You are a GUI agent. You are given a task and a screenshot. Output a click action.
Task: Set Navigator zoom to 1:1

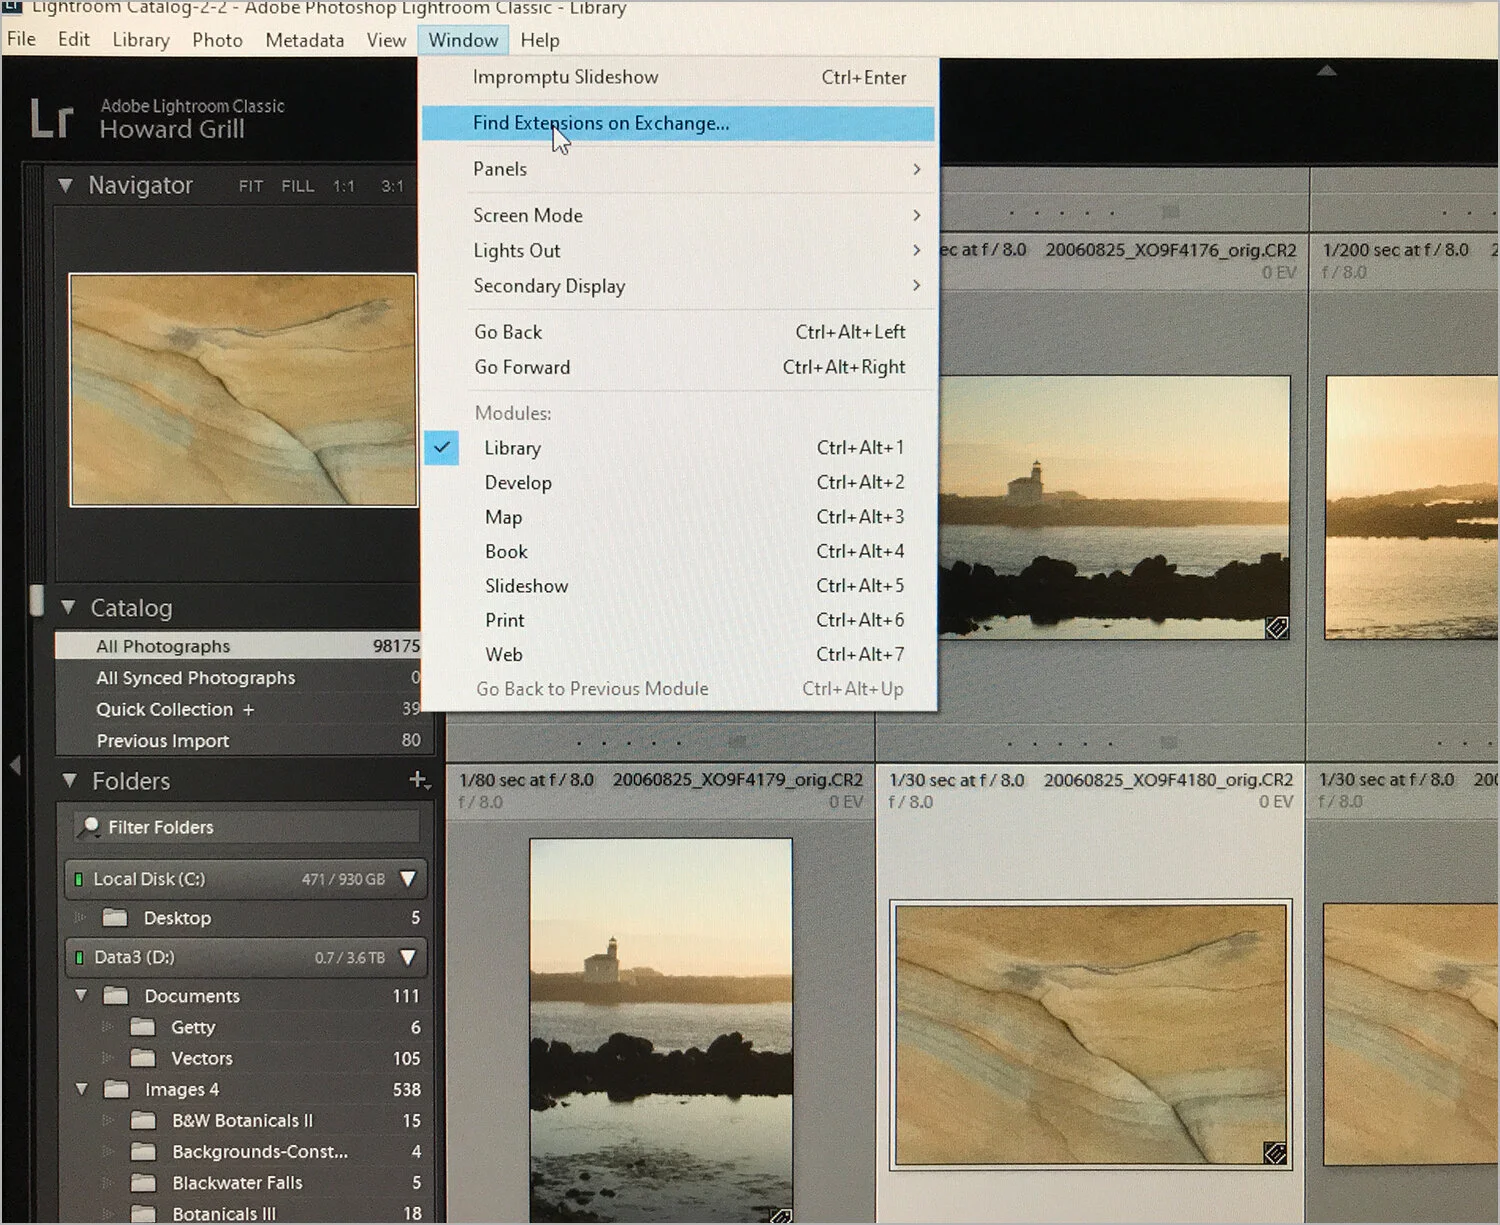point(344,186)
